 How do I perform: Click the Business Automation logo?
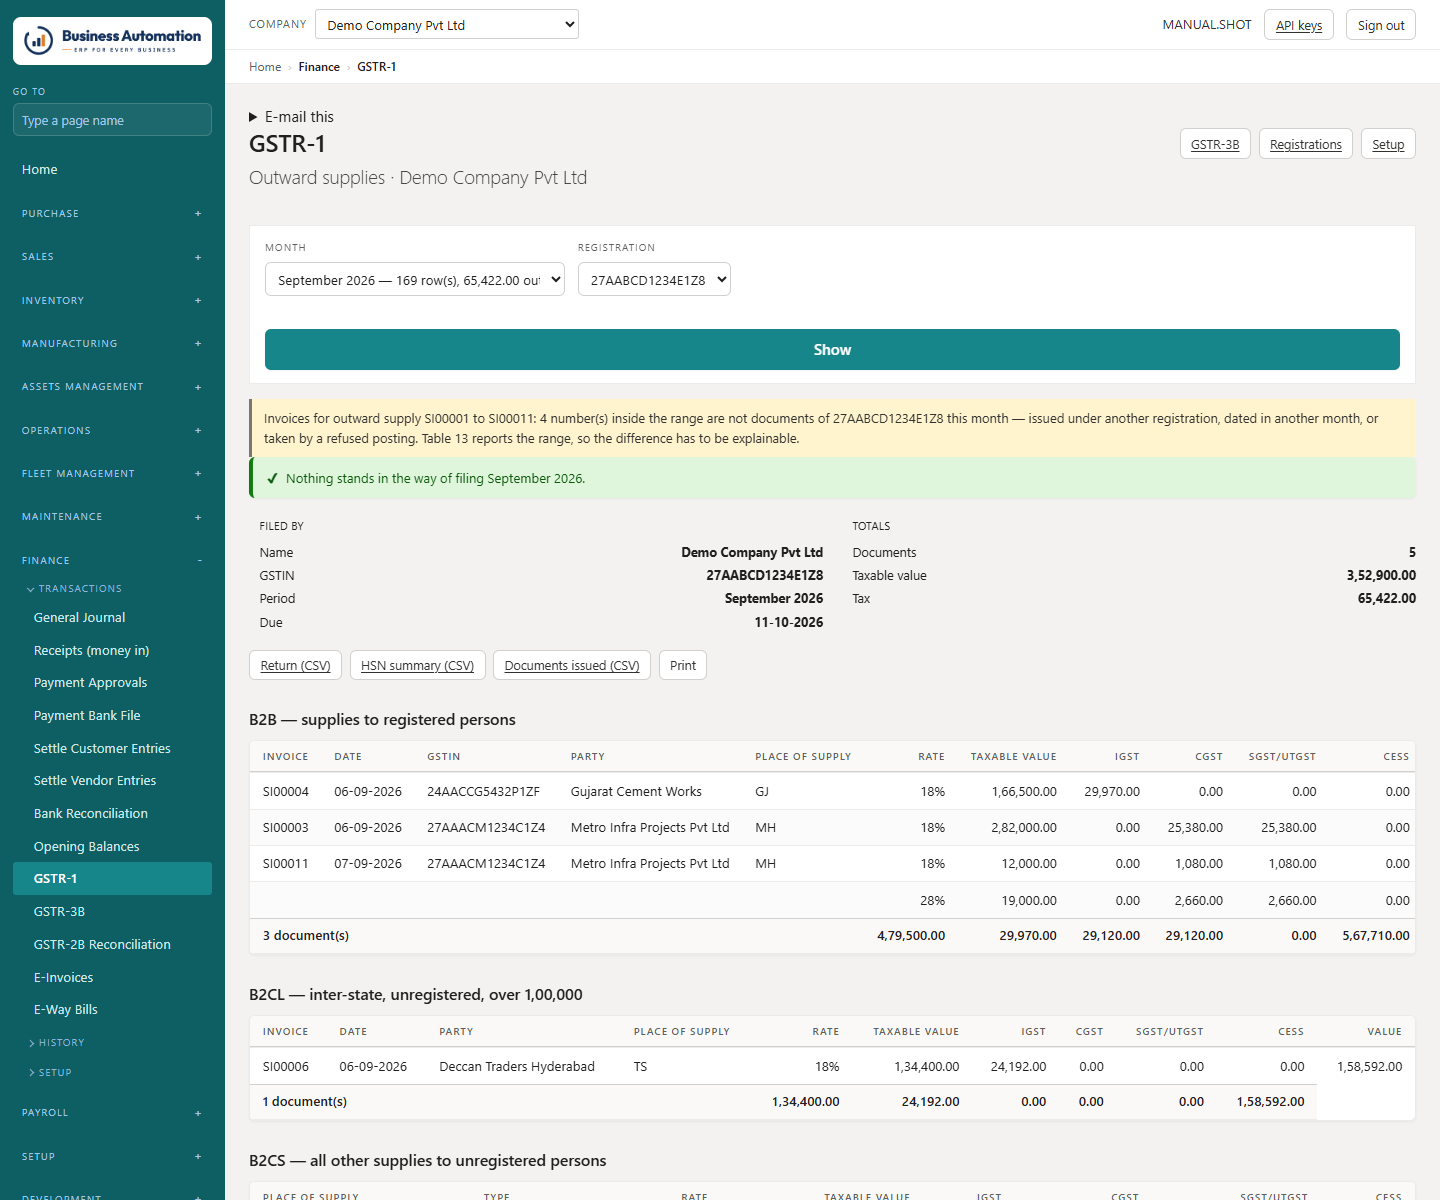(112, 41)
